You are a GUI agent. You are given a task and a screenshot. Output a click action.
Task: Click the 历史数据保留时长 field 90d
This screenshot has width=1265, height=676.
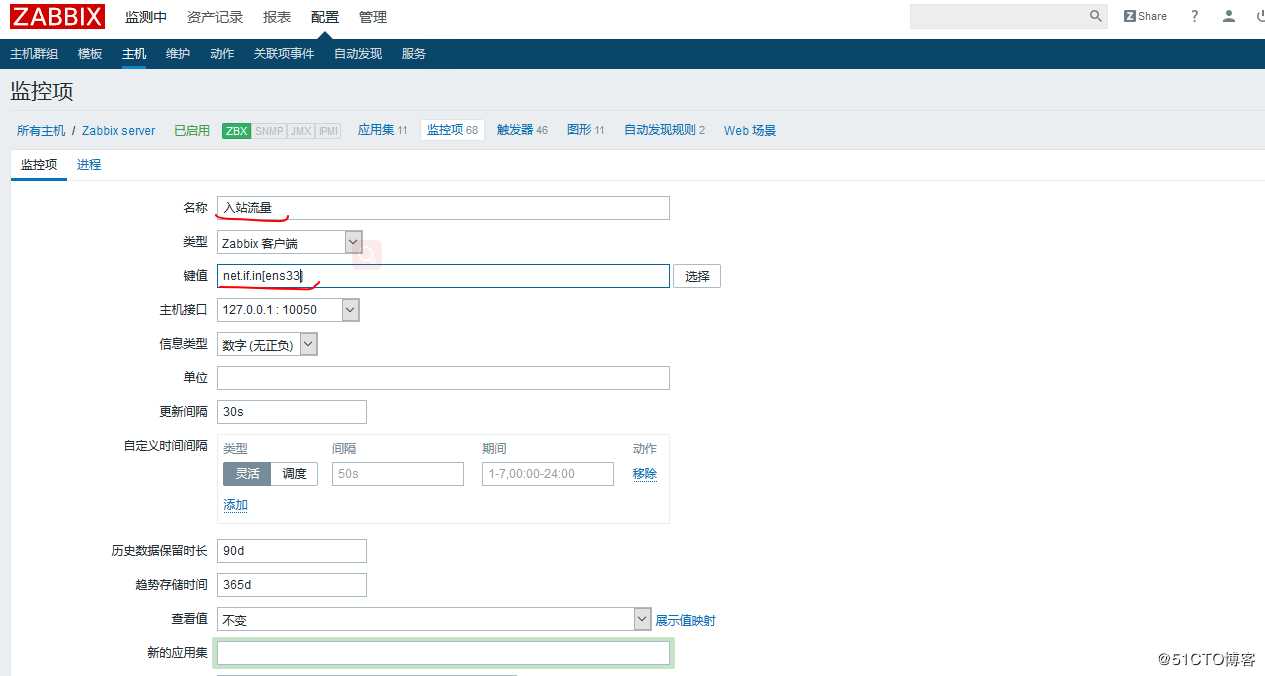[x=292, y=551]
